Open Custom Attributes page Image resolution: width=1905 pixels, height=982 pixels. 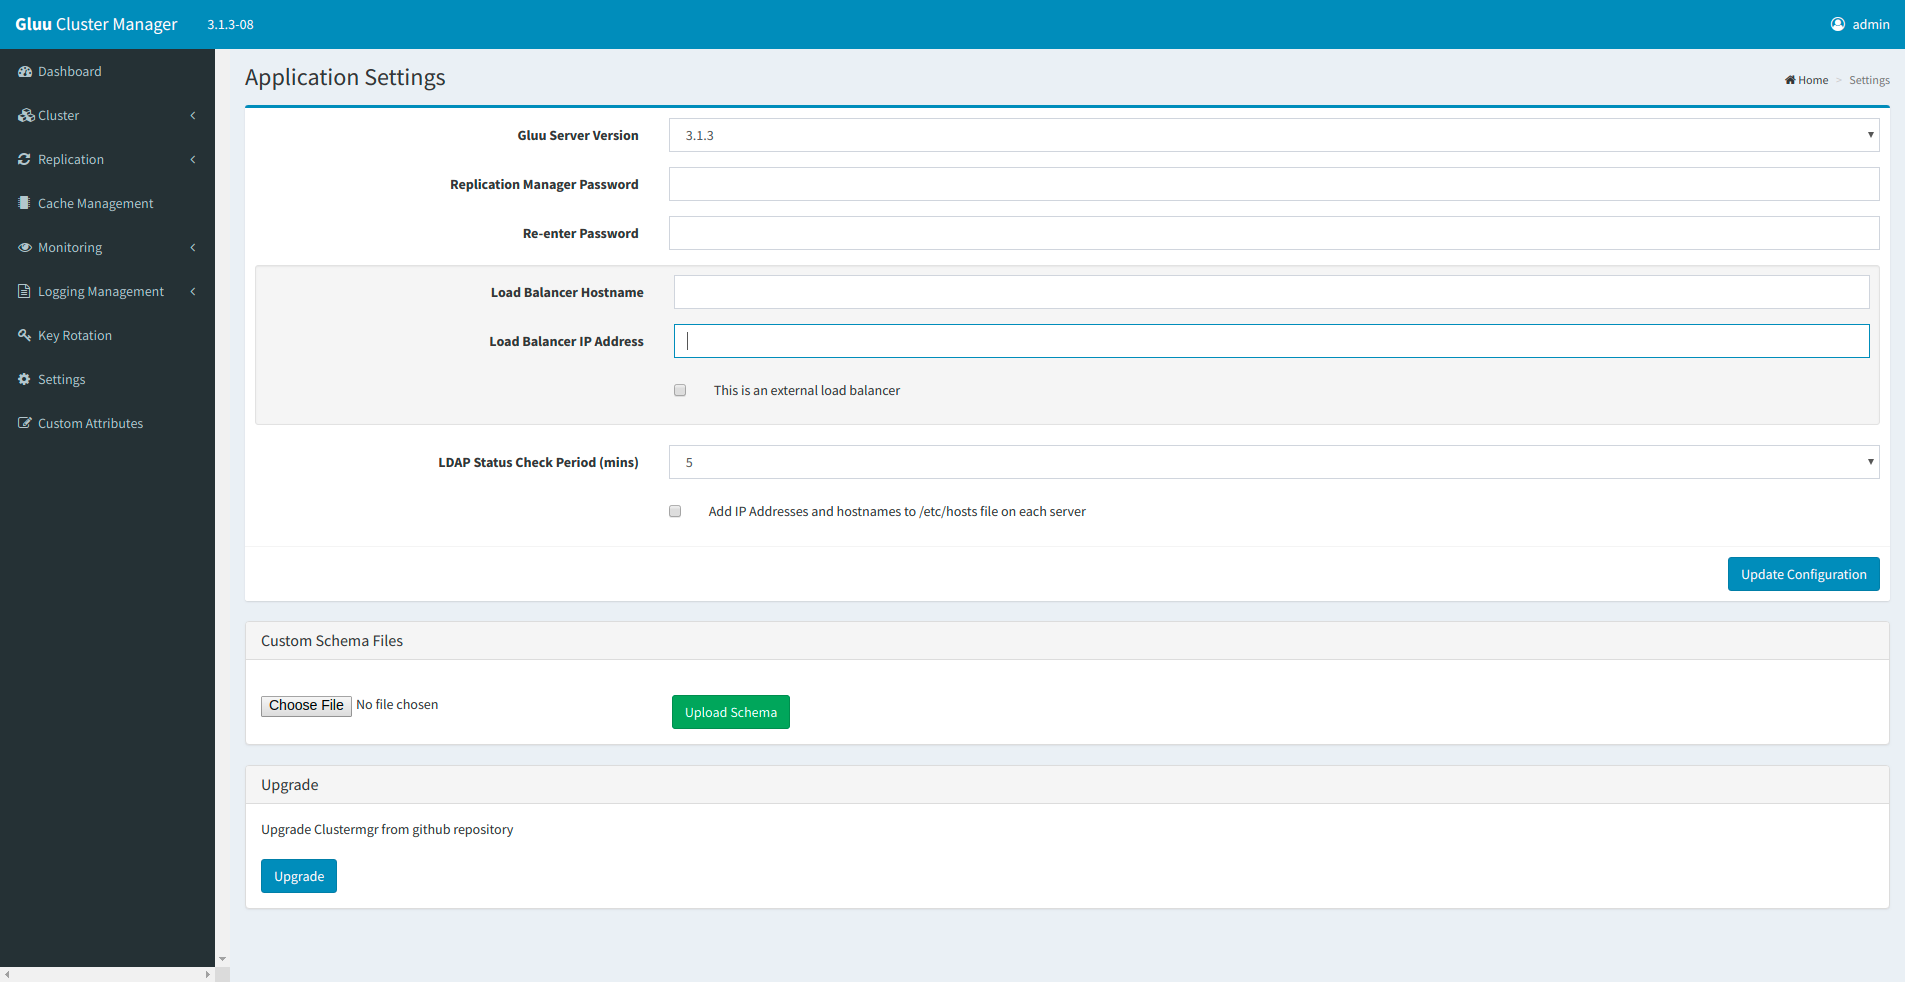107,424
